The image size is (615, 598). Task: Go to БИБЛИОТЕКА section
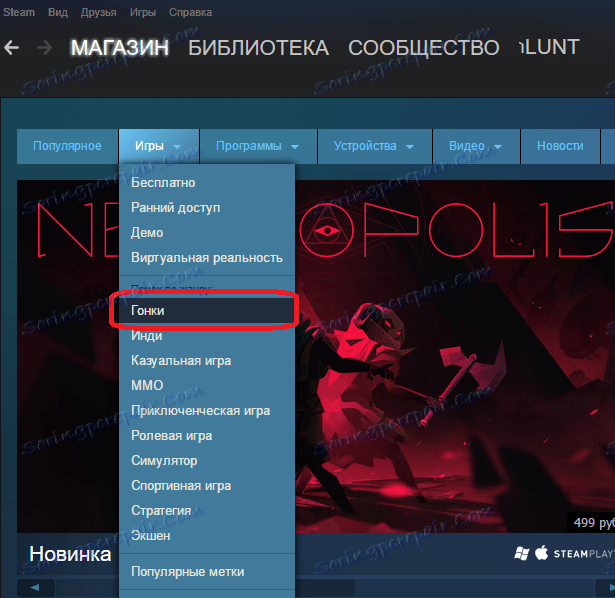click(x=258, y=48)
